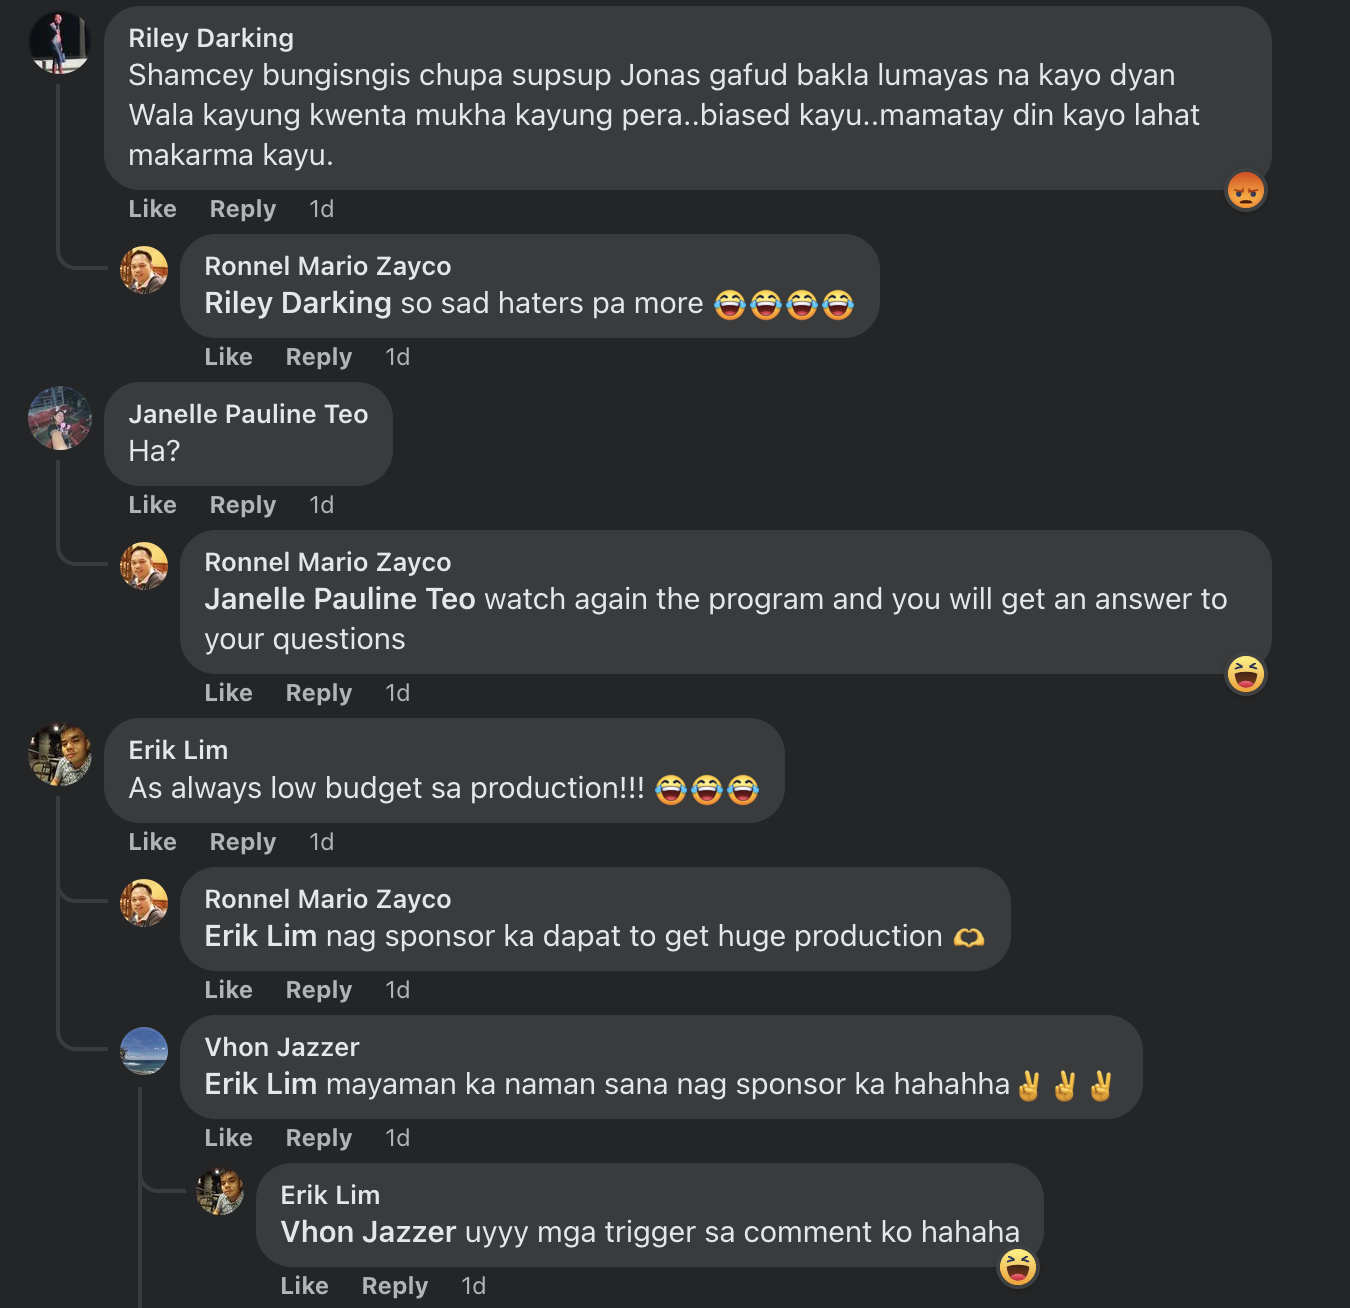The height and width of the screenshot is (1308, 1350).
Task: Like Ronnel's "so sad haters pa more" reply
Action: pos(228,357)
